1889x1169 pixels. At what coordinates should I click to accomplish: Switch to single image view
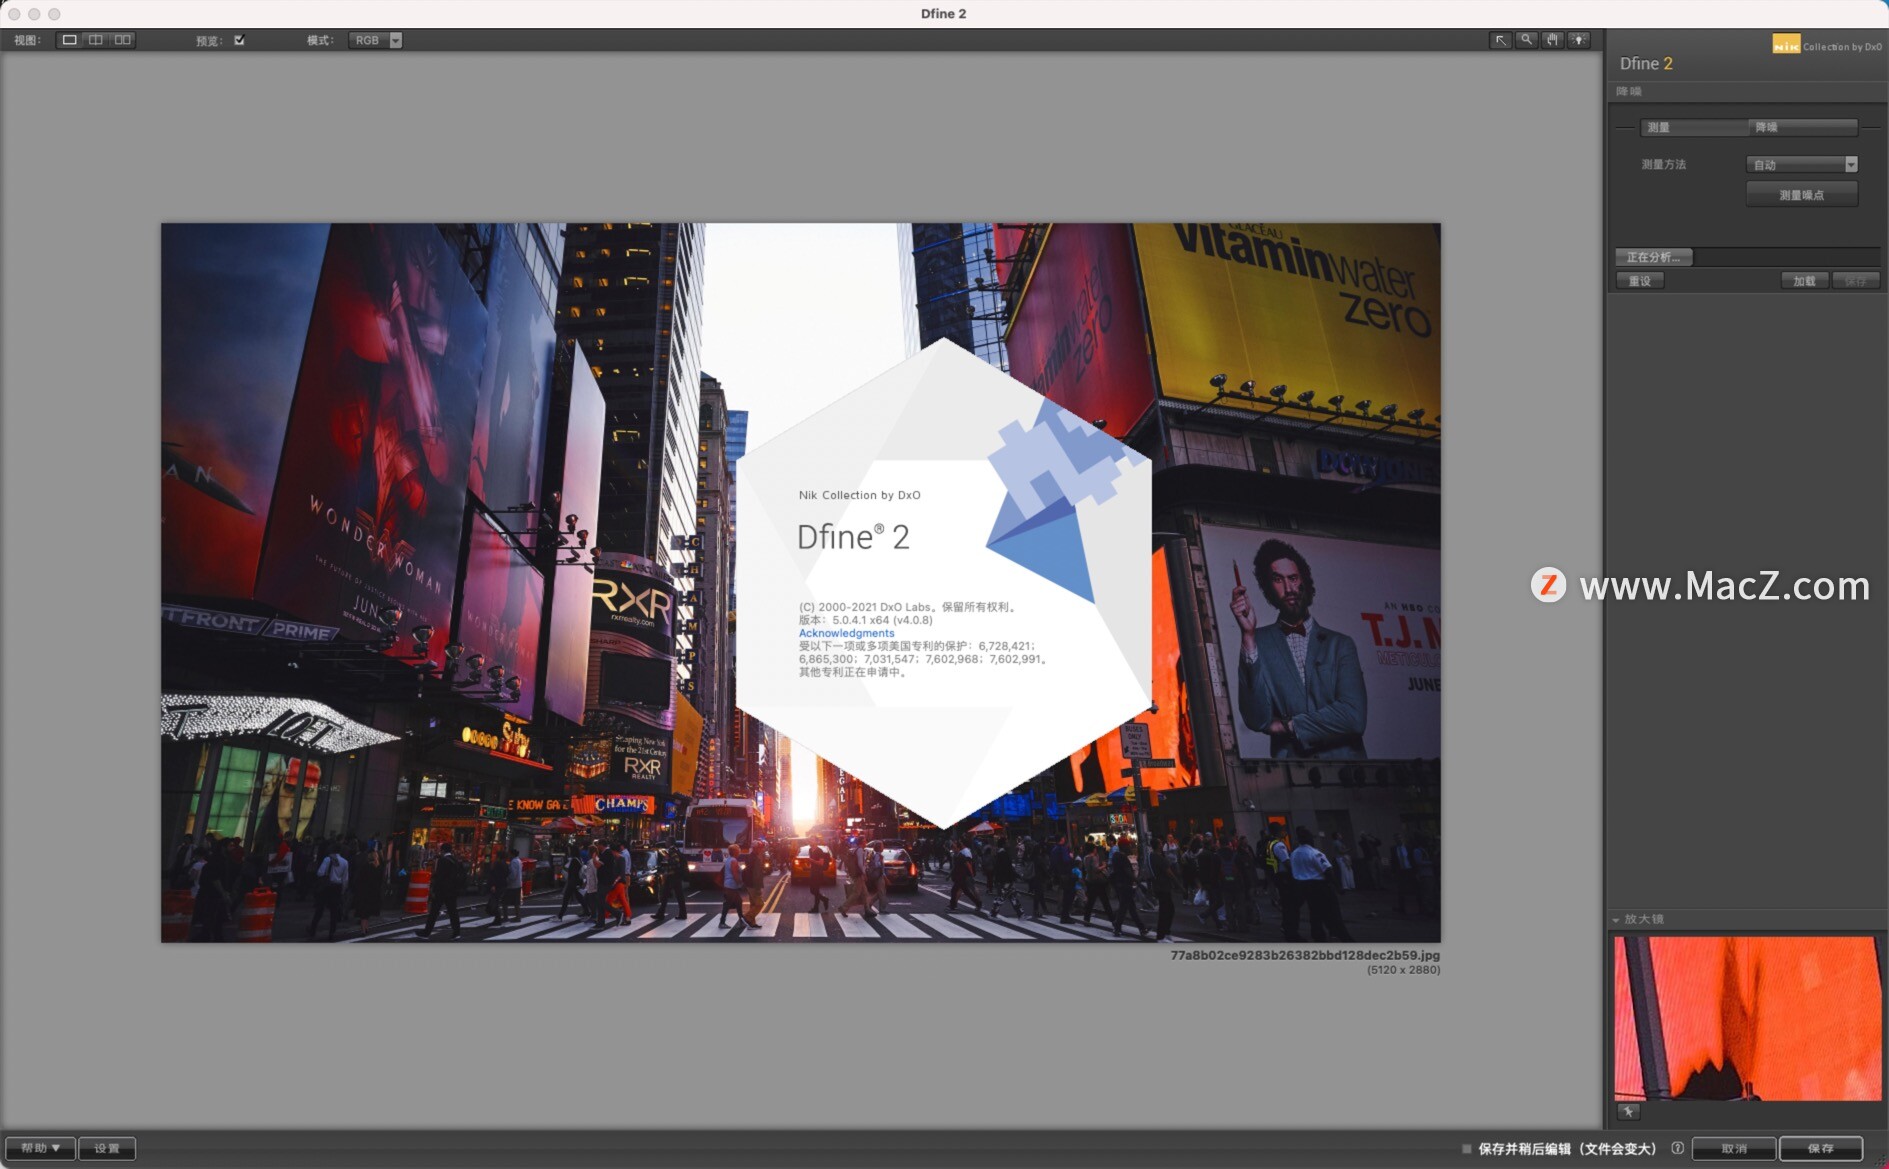(x=69, y=40)
